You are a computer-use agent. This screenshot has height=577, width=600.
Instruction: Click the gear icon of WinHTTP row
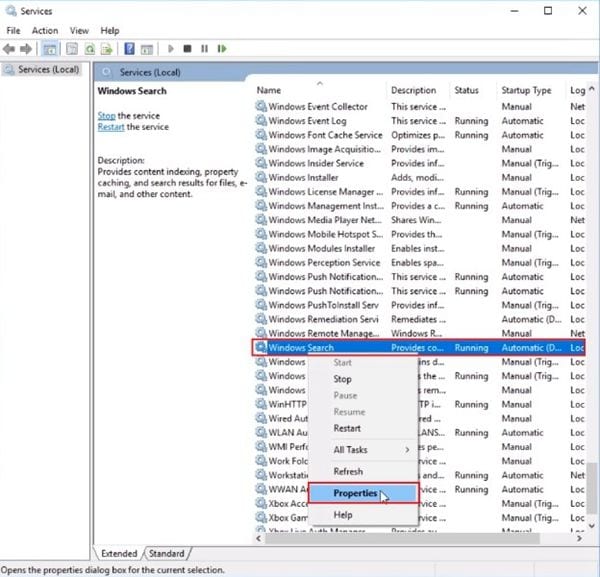click(x=261, y=404)
